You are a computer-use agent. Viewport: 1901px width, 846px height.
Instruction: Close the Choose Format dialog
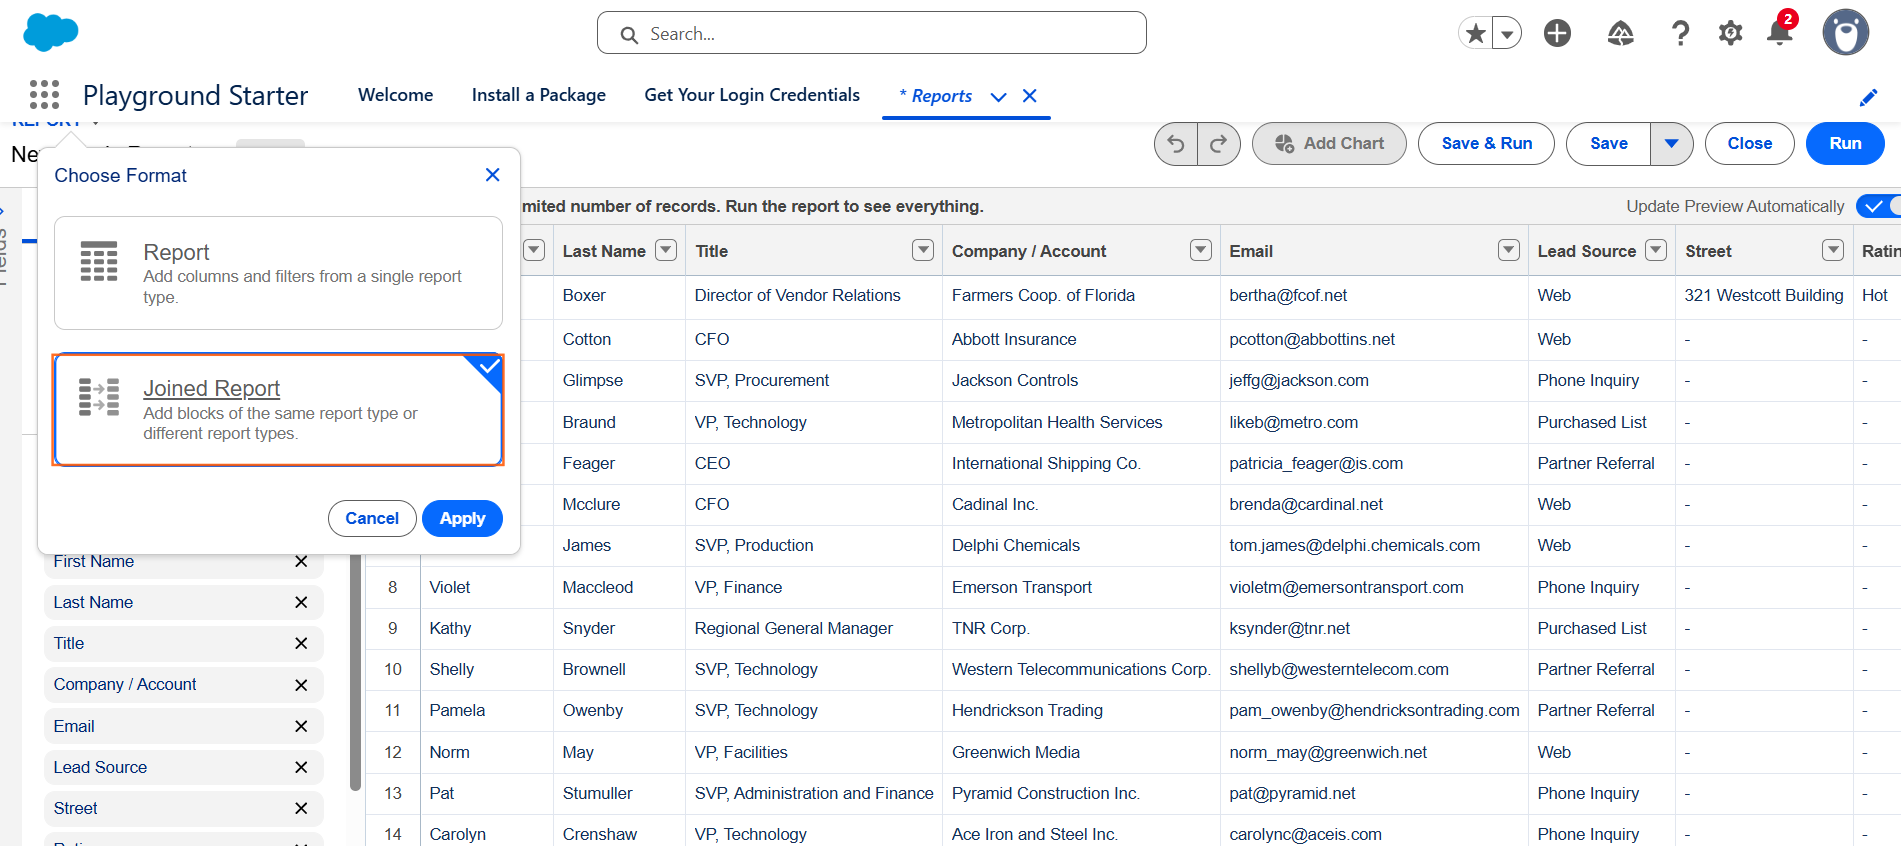point(492,175)
